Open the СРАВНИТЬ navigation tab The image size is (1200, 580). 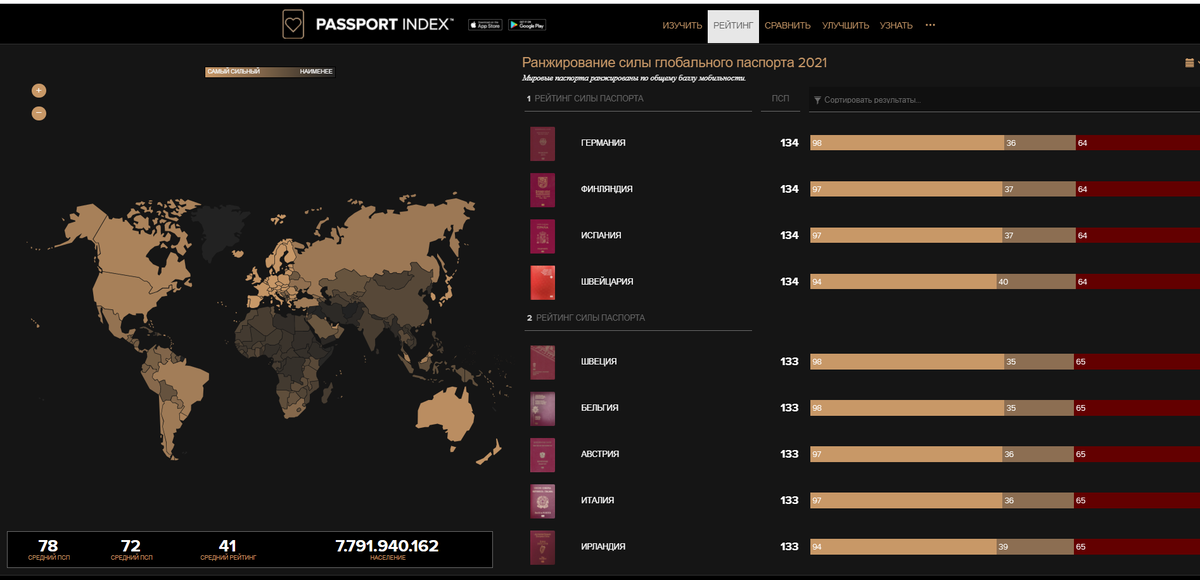pos(787,25)
